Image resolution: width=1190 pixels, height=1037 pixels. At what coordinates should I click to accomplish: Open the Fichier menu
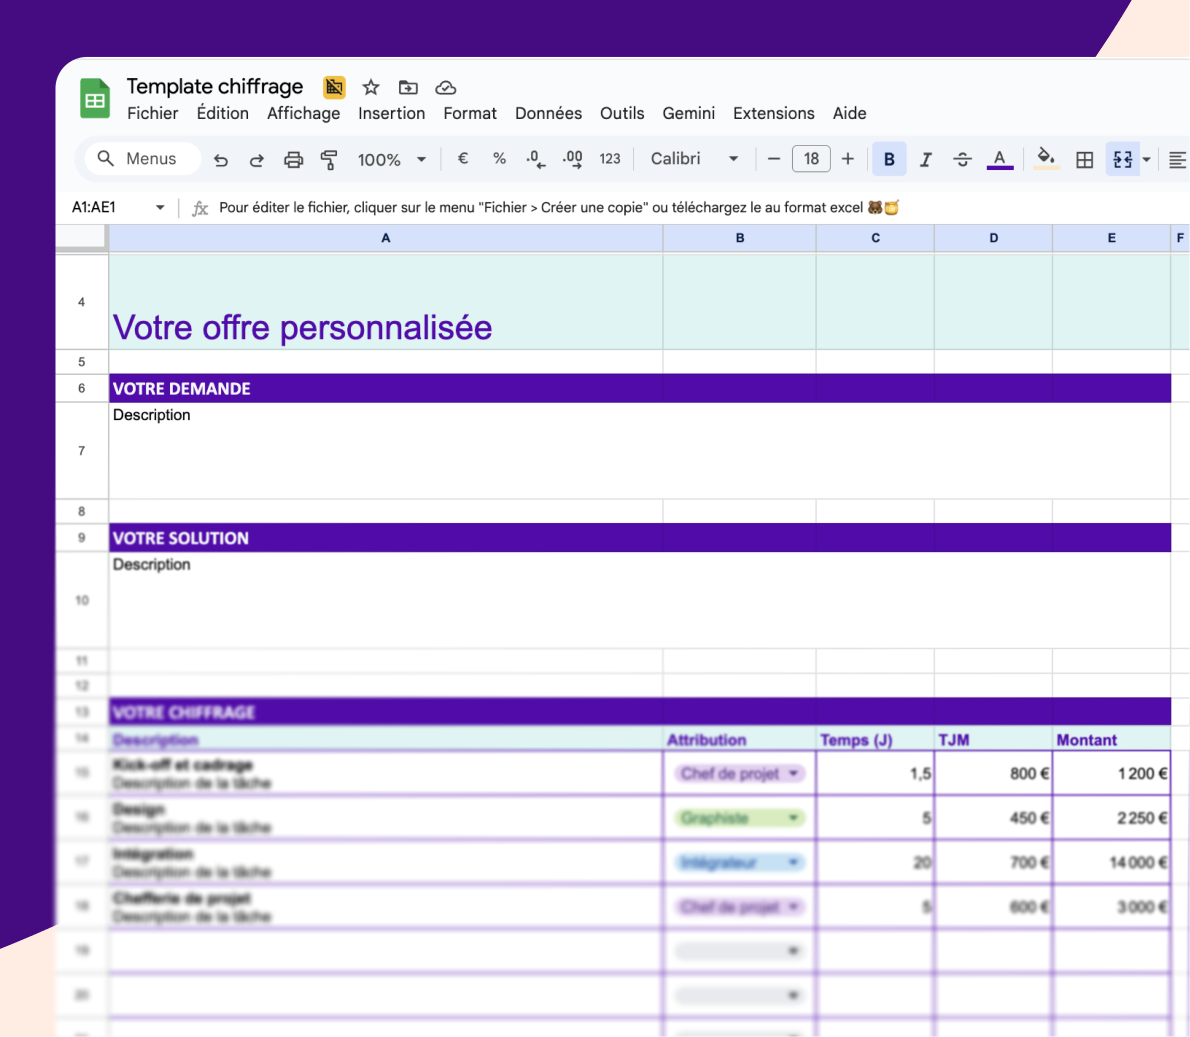153,113
